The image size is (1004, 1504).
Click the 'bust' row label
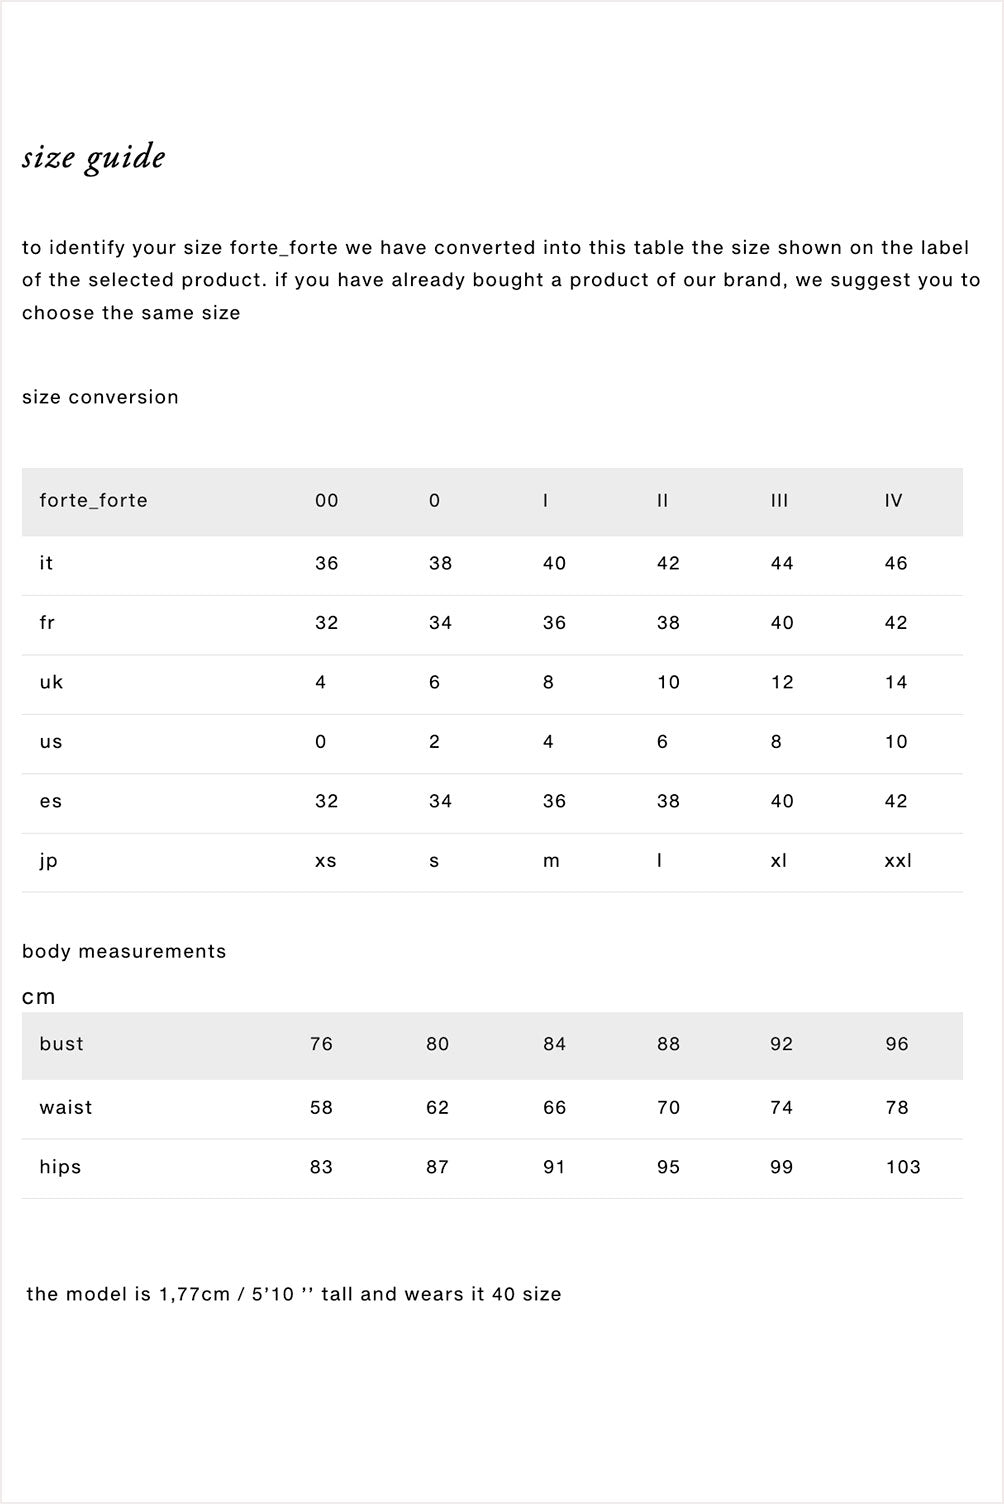(61, 1044)
